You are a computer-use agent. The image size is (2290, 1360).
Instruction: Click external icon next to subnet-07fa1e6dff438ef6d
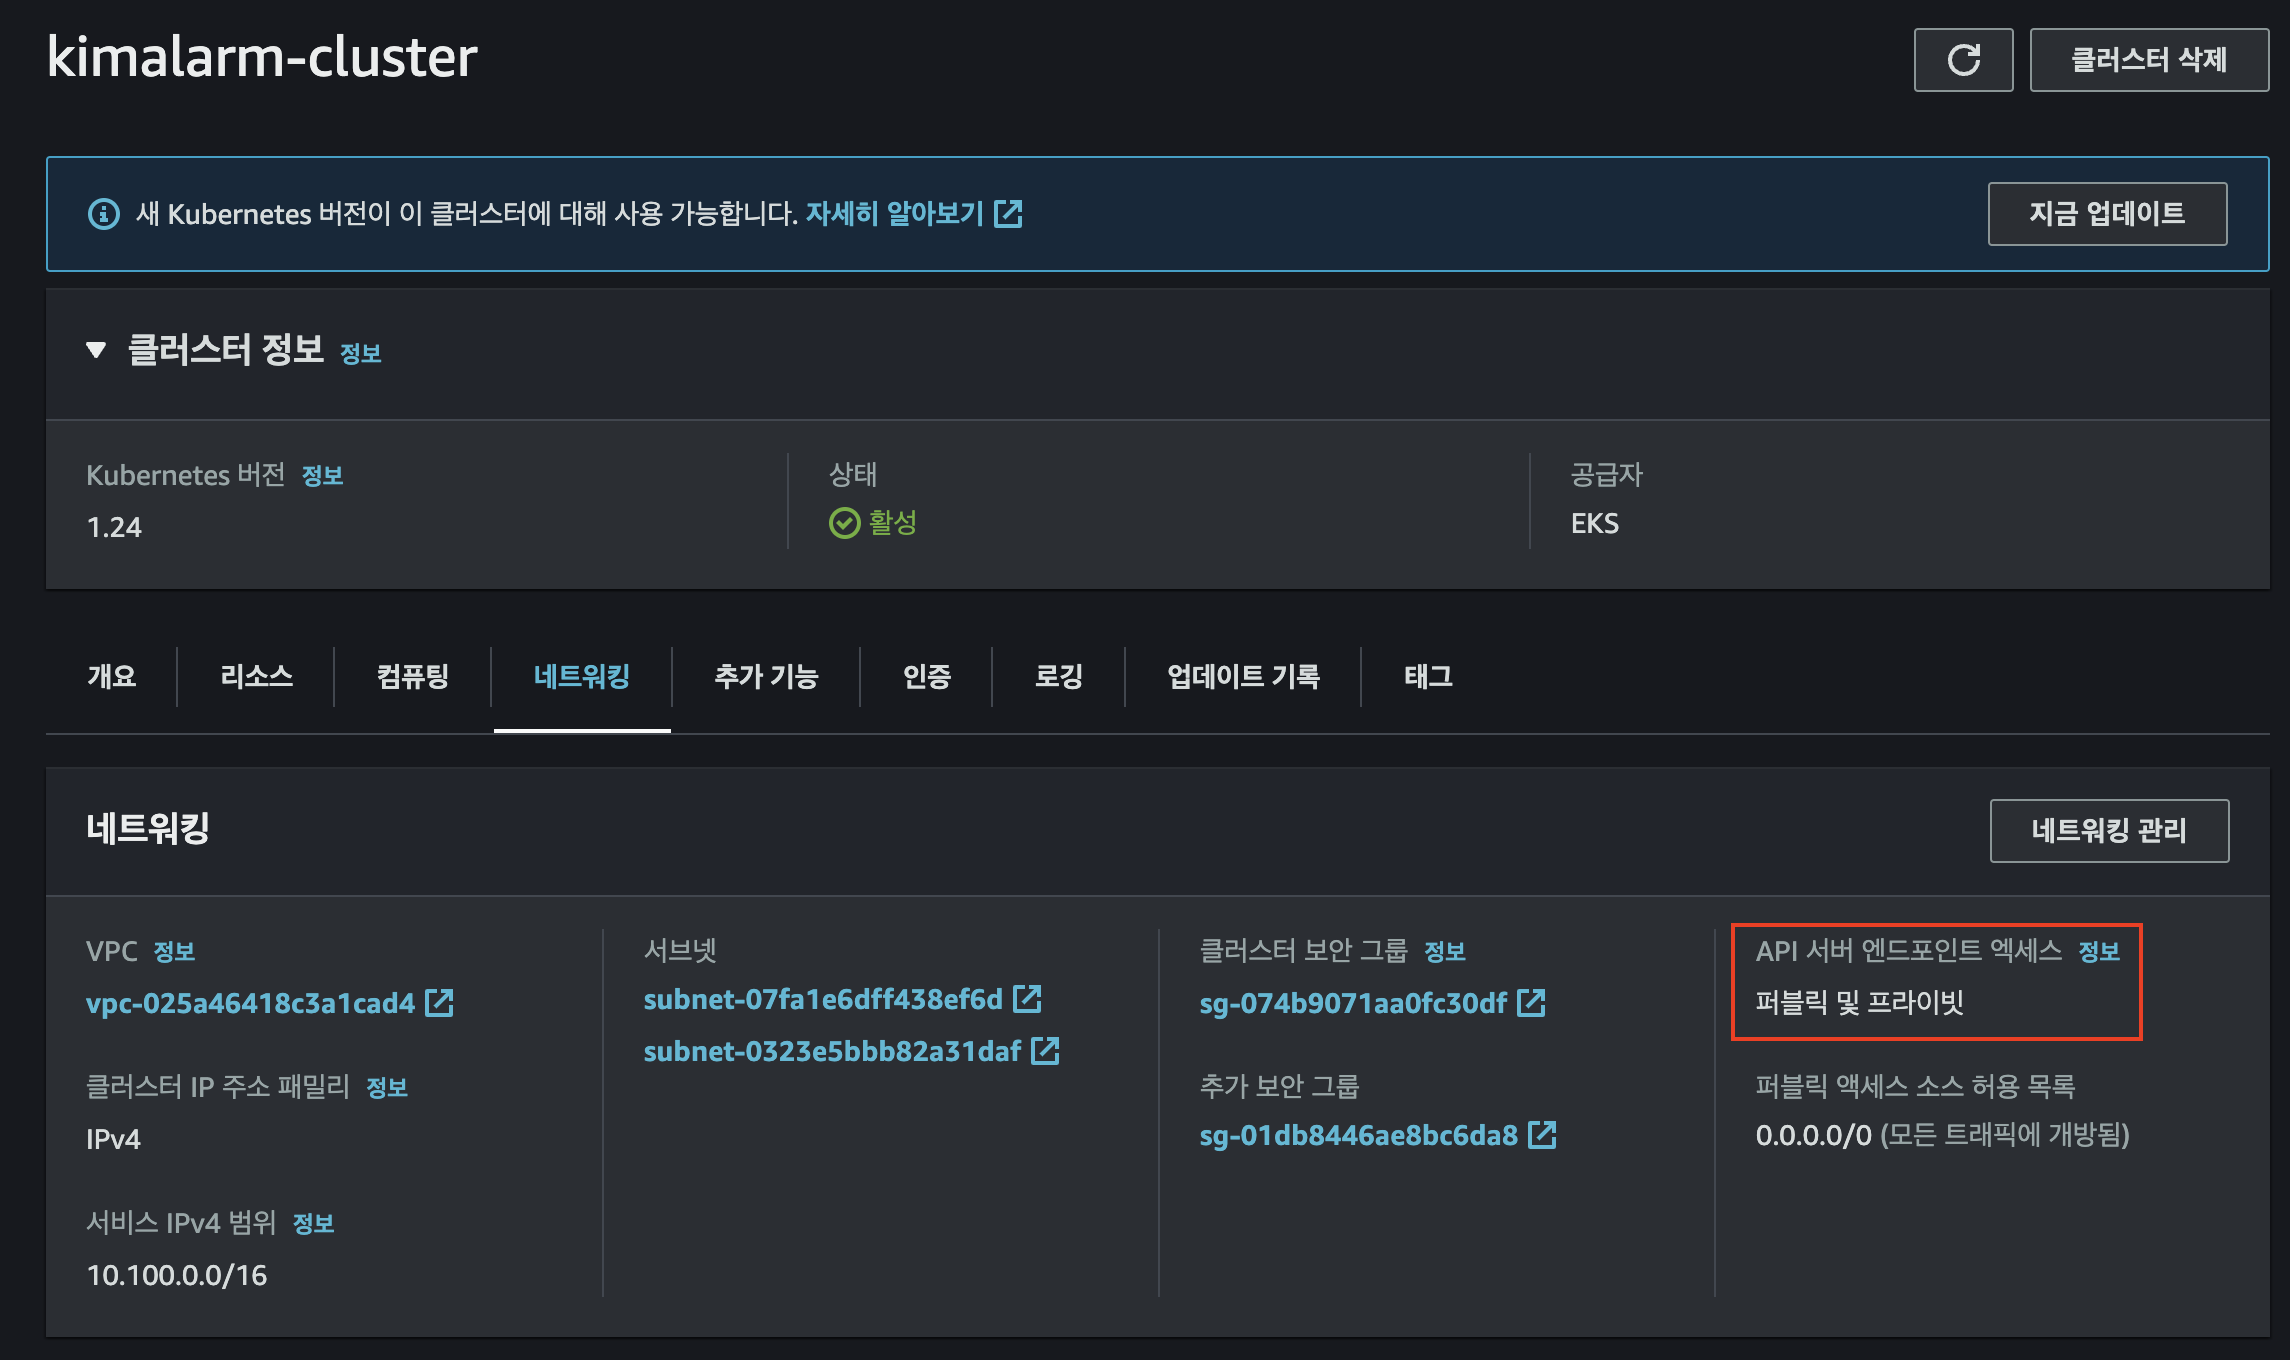pos(1028,999)
